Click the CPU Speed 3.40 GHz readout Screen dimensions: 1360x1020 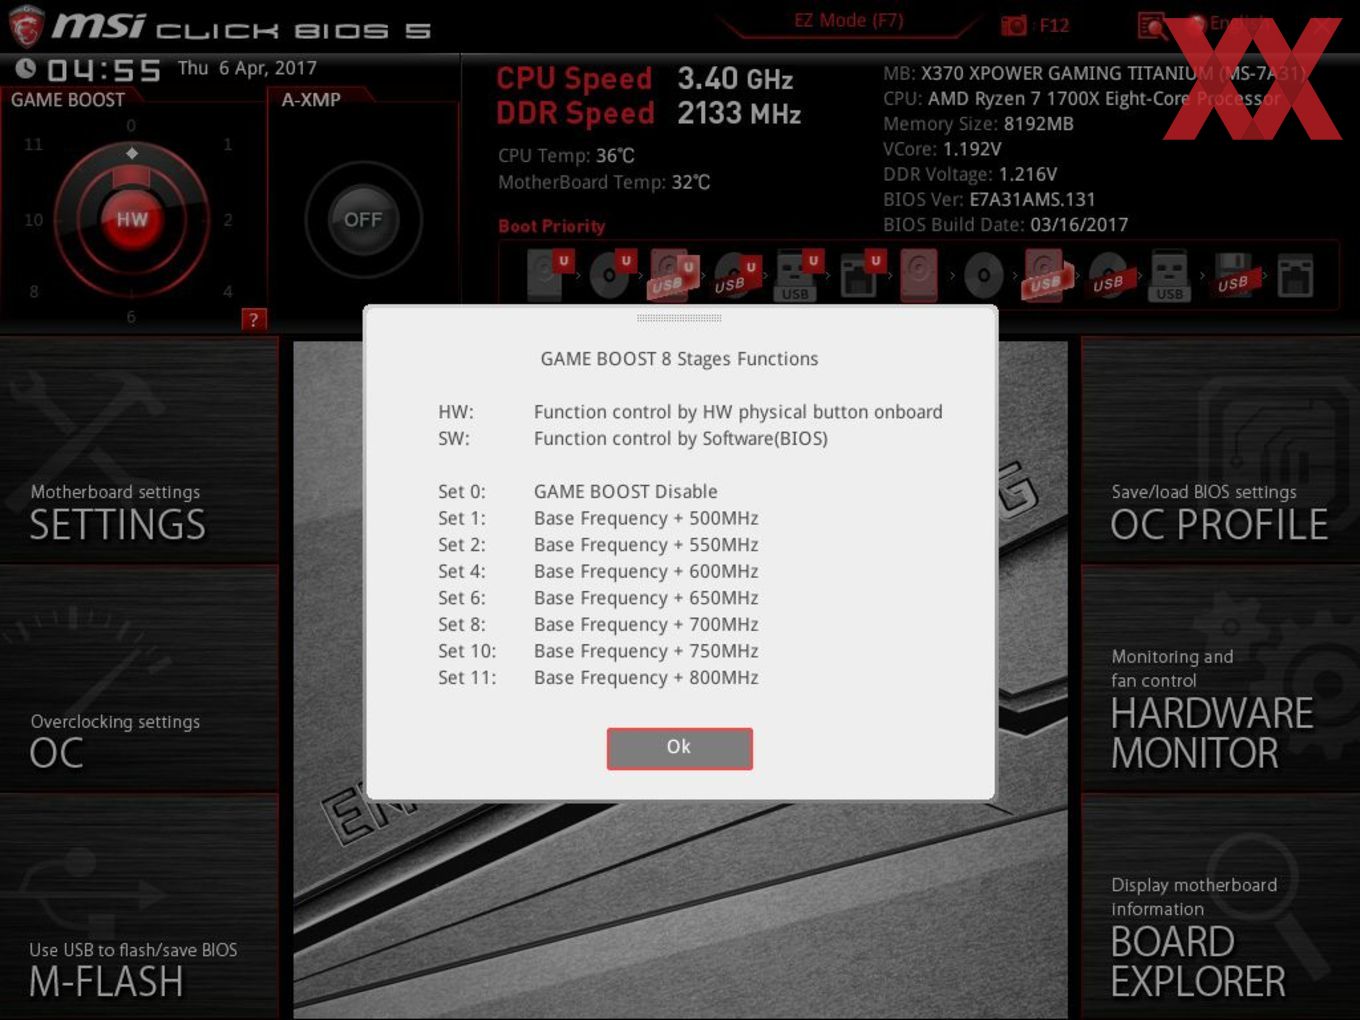click(x=645, y=79)
